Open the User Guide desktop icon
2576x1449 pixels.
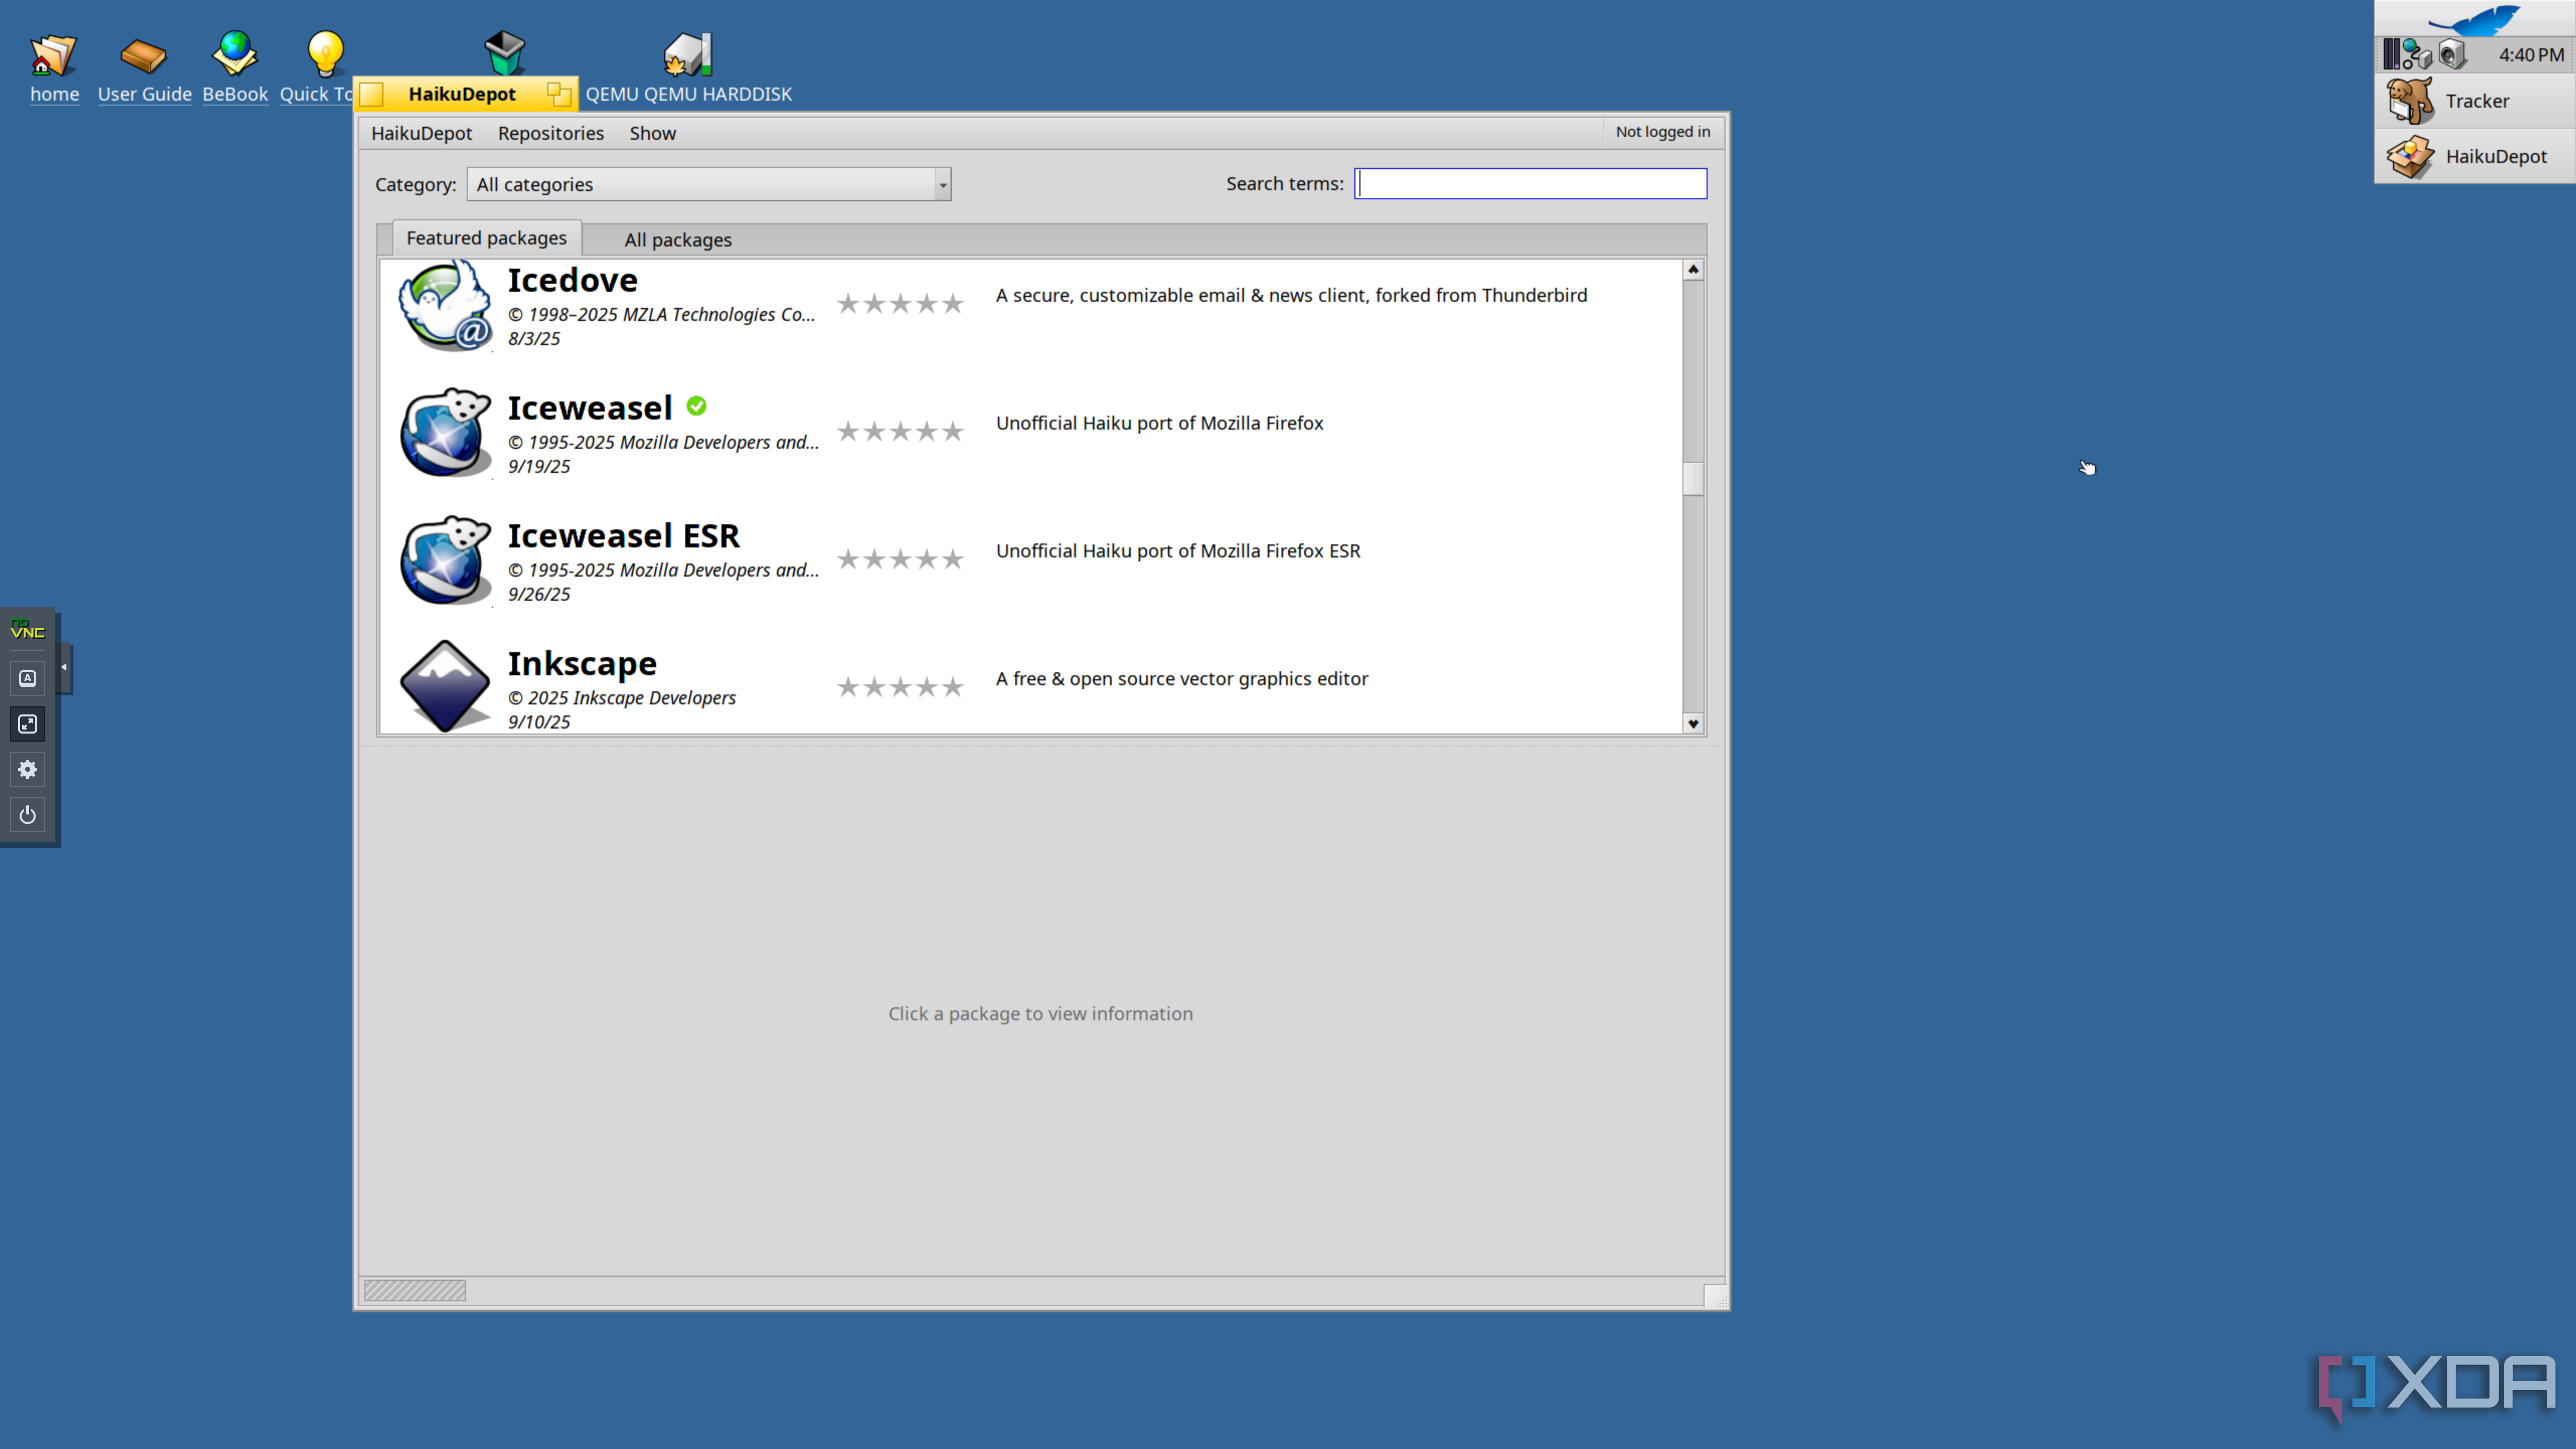tap(143, 56)
